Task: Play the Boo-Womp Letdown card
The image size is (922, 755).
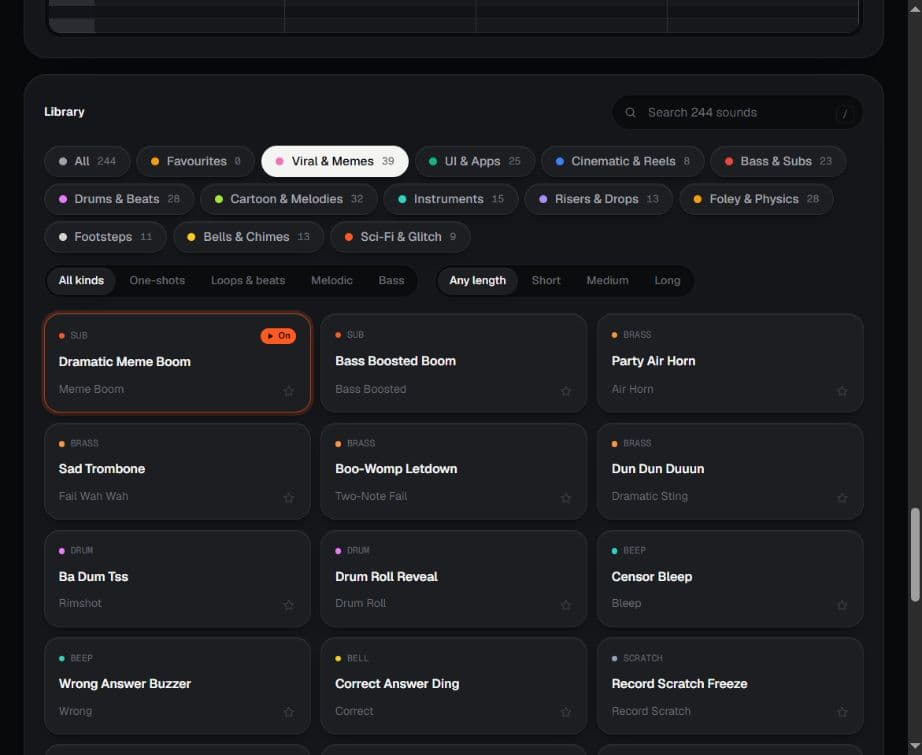Action: [x=453, y=471]
